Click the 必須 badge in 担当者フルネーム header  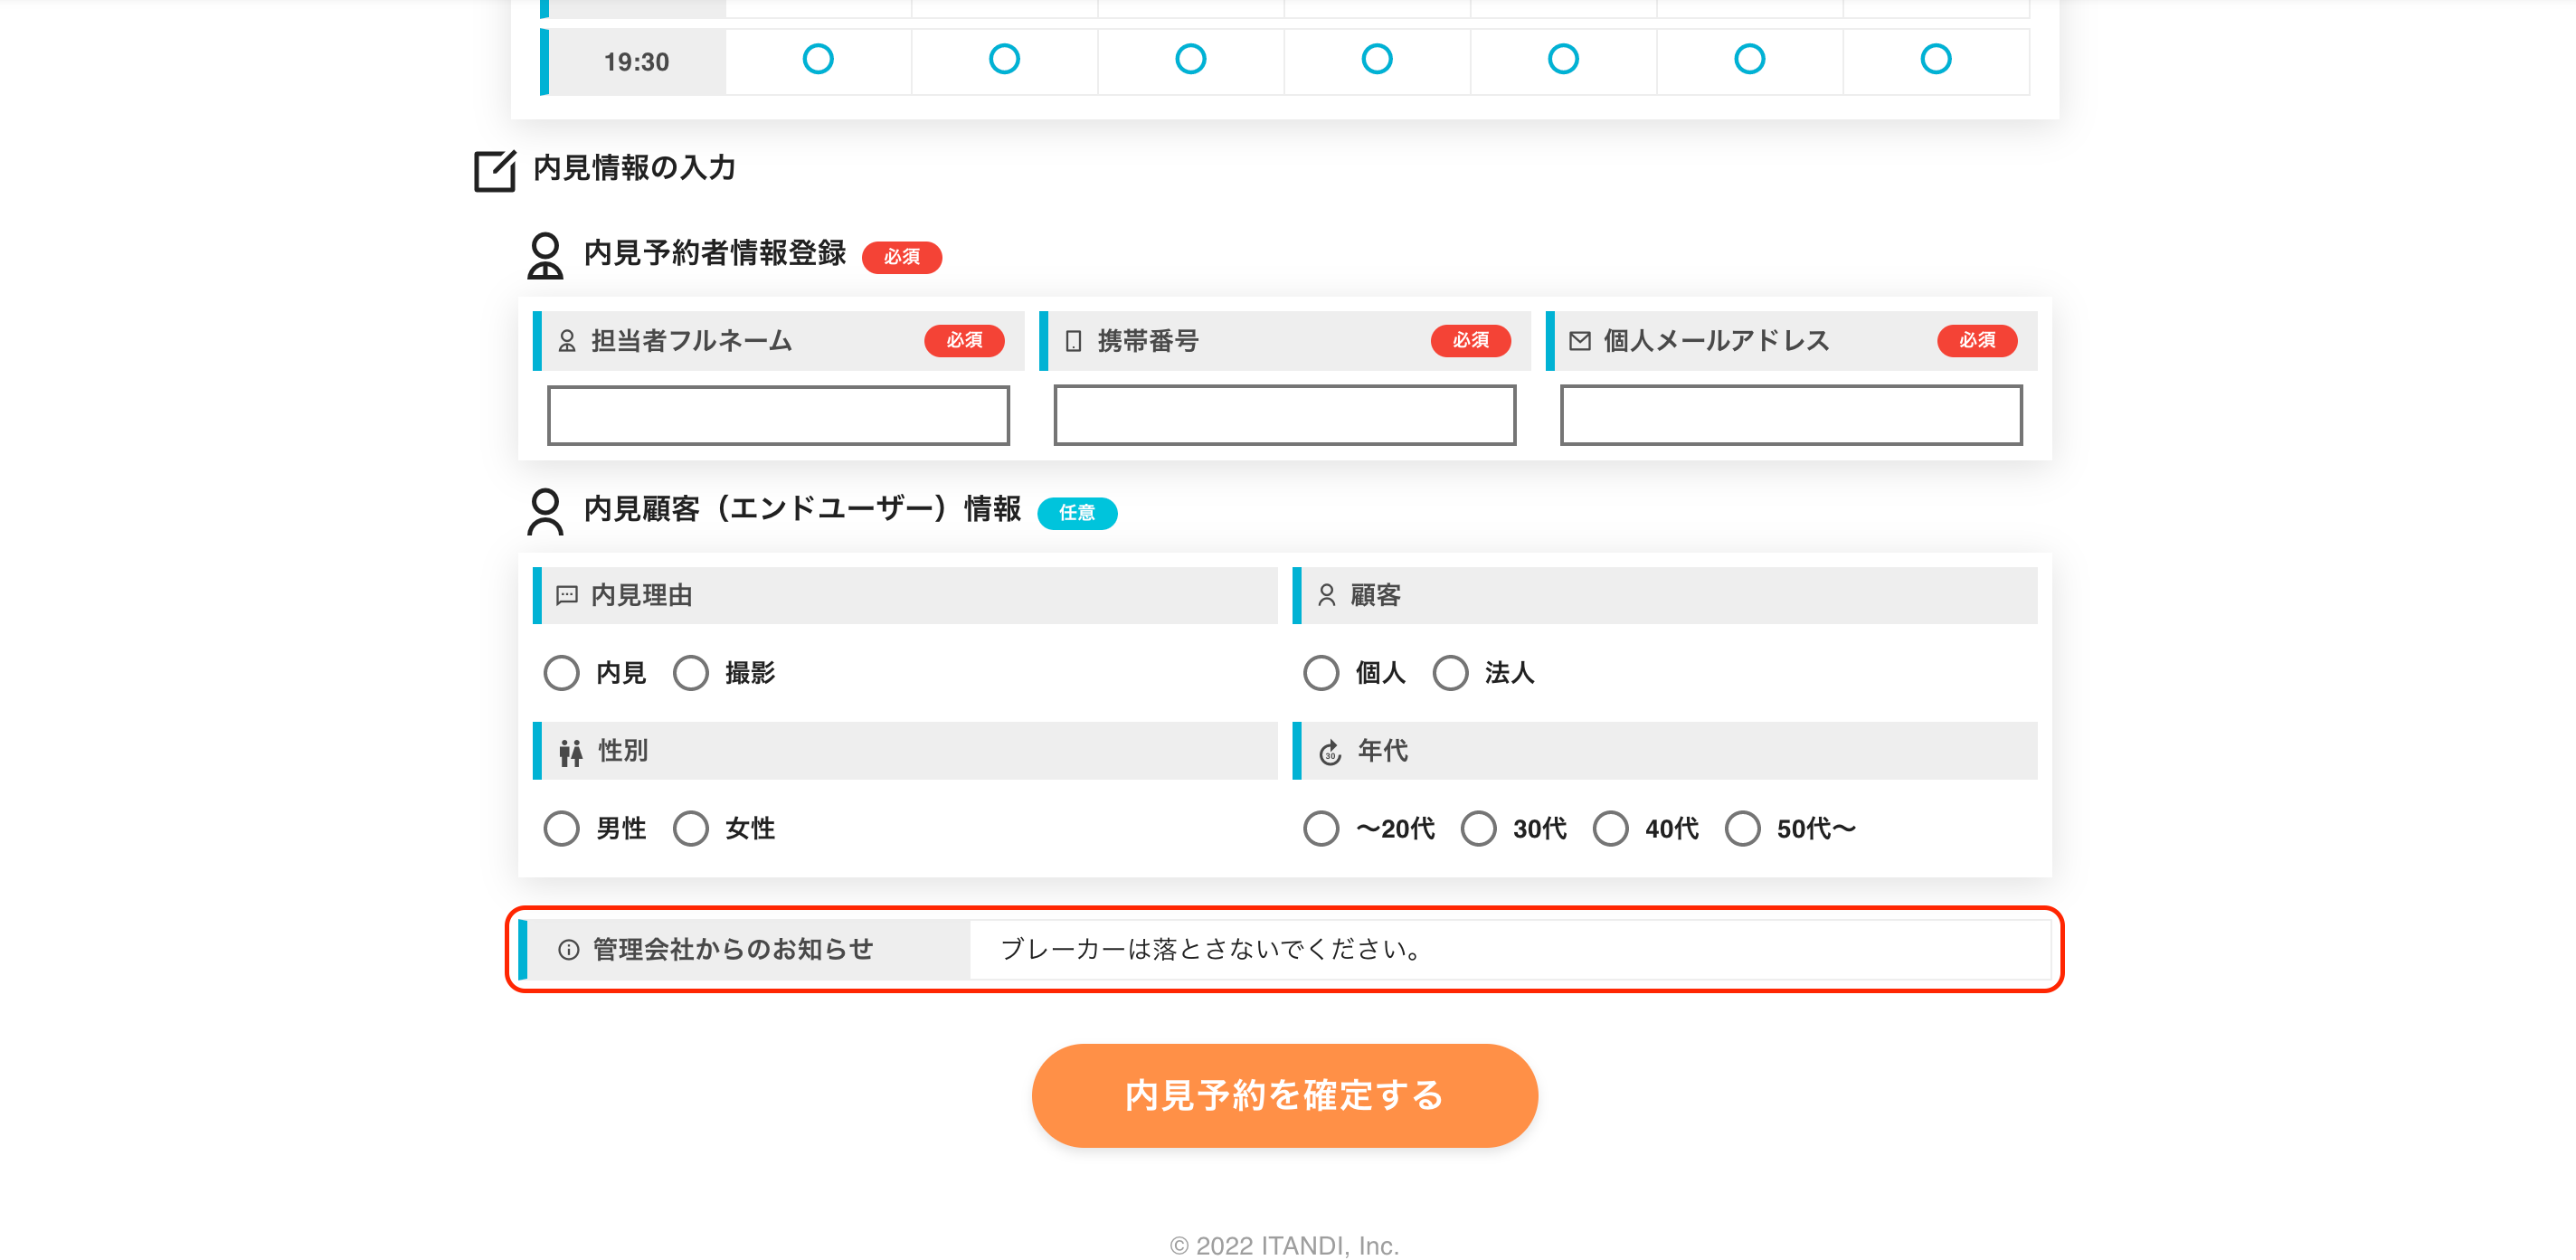[964, 341]
